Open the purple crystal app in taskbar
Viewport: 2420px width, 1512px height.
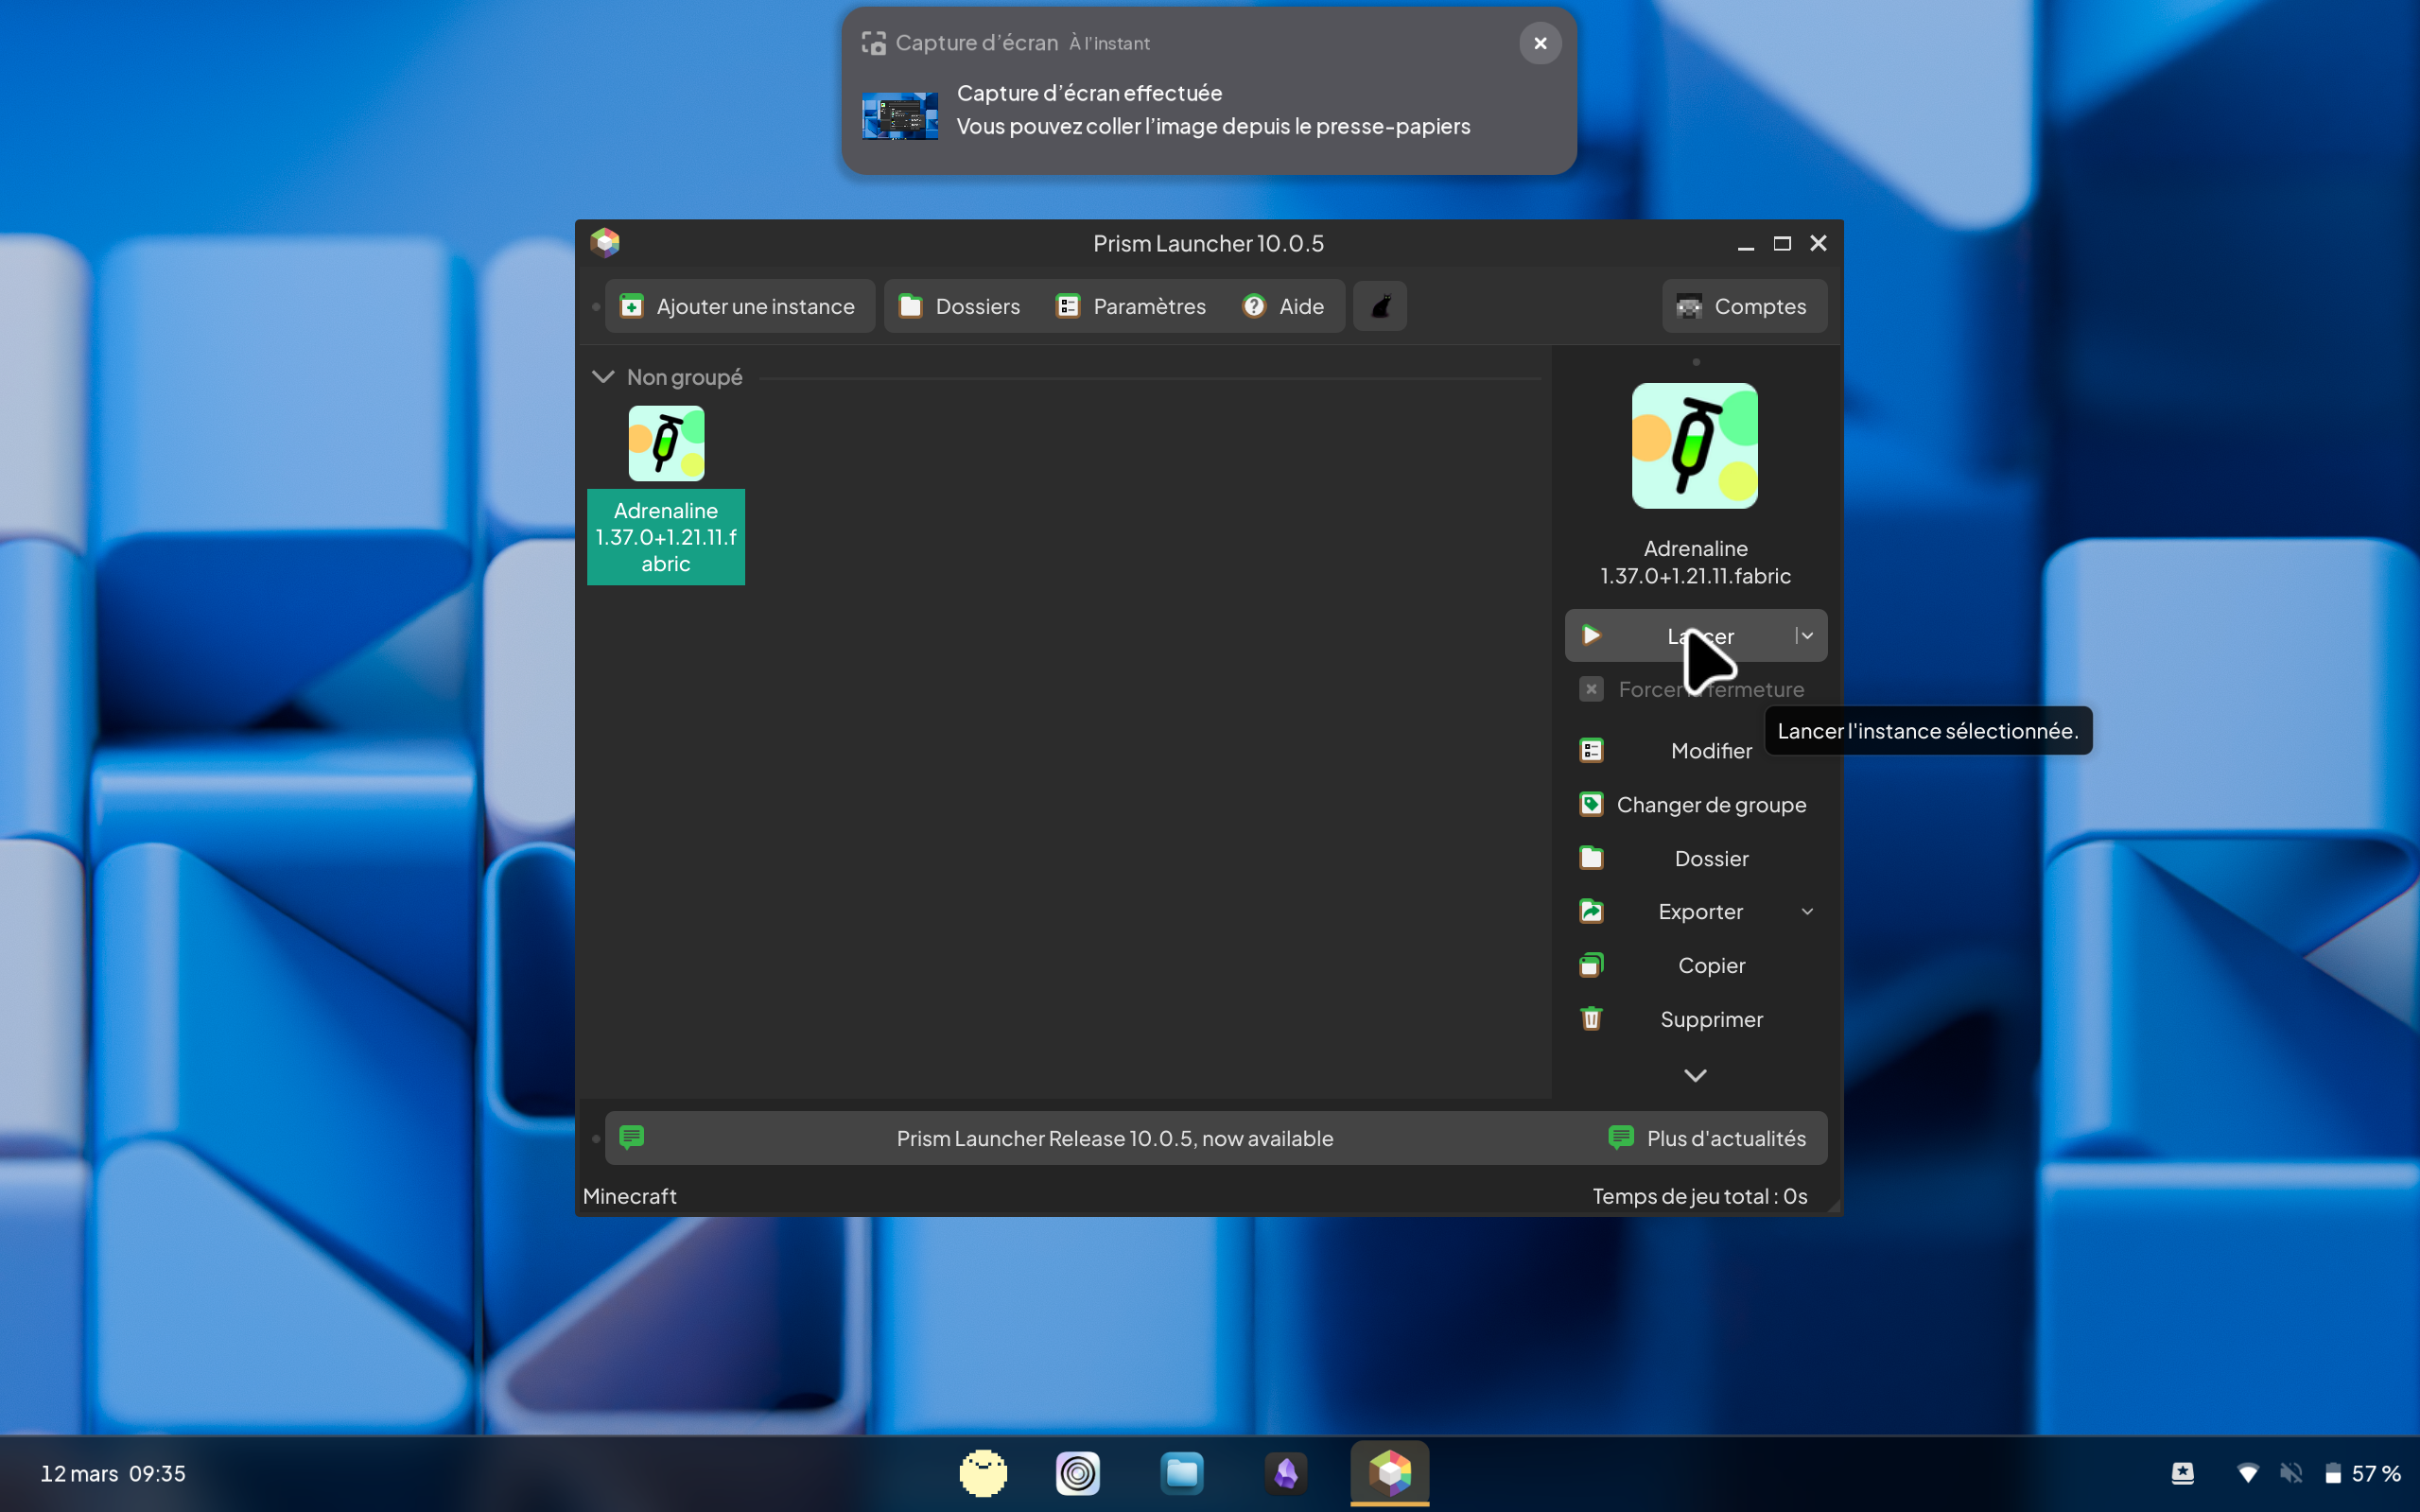1286,1473
